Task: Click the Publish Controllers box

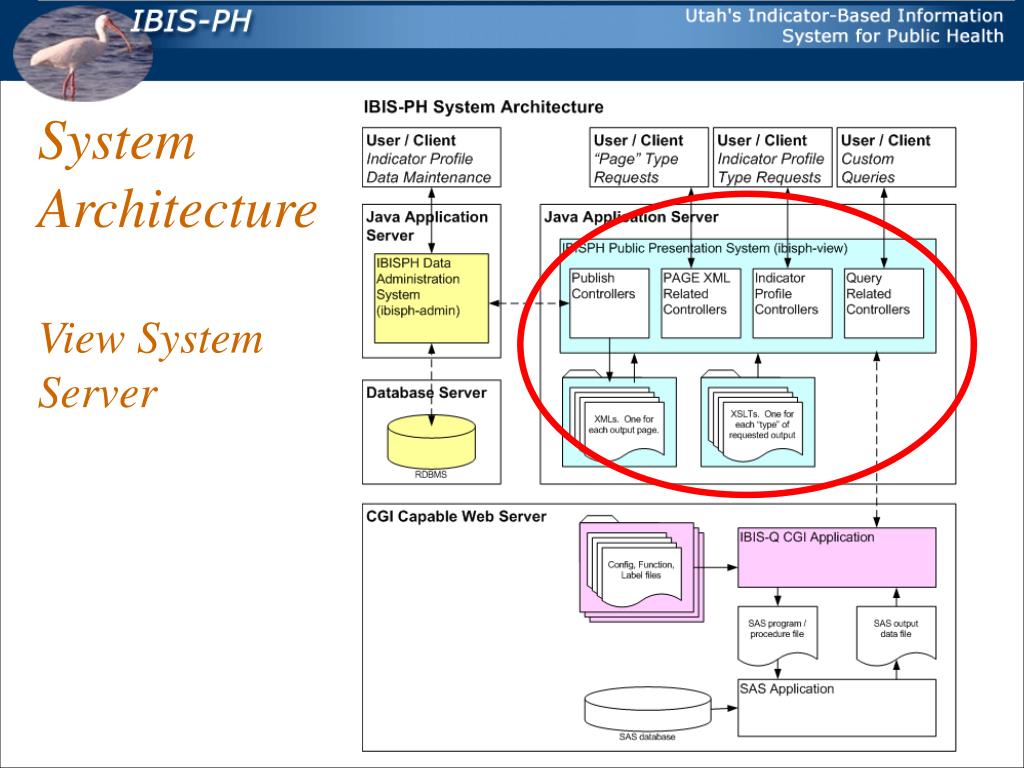Action: click(609, 303)
